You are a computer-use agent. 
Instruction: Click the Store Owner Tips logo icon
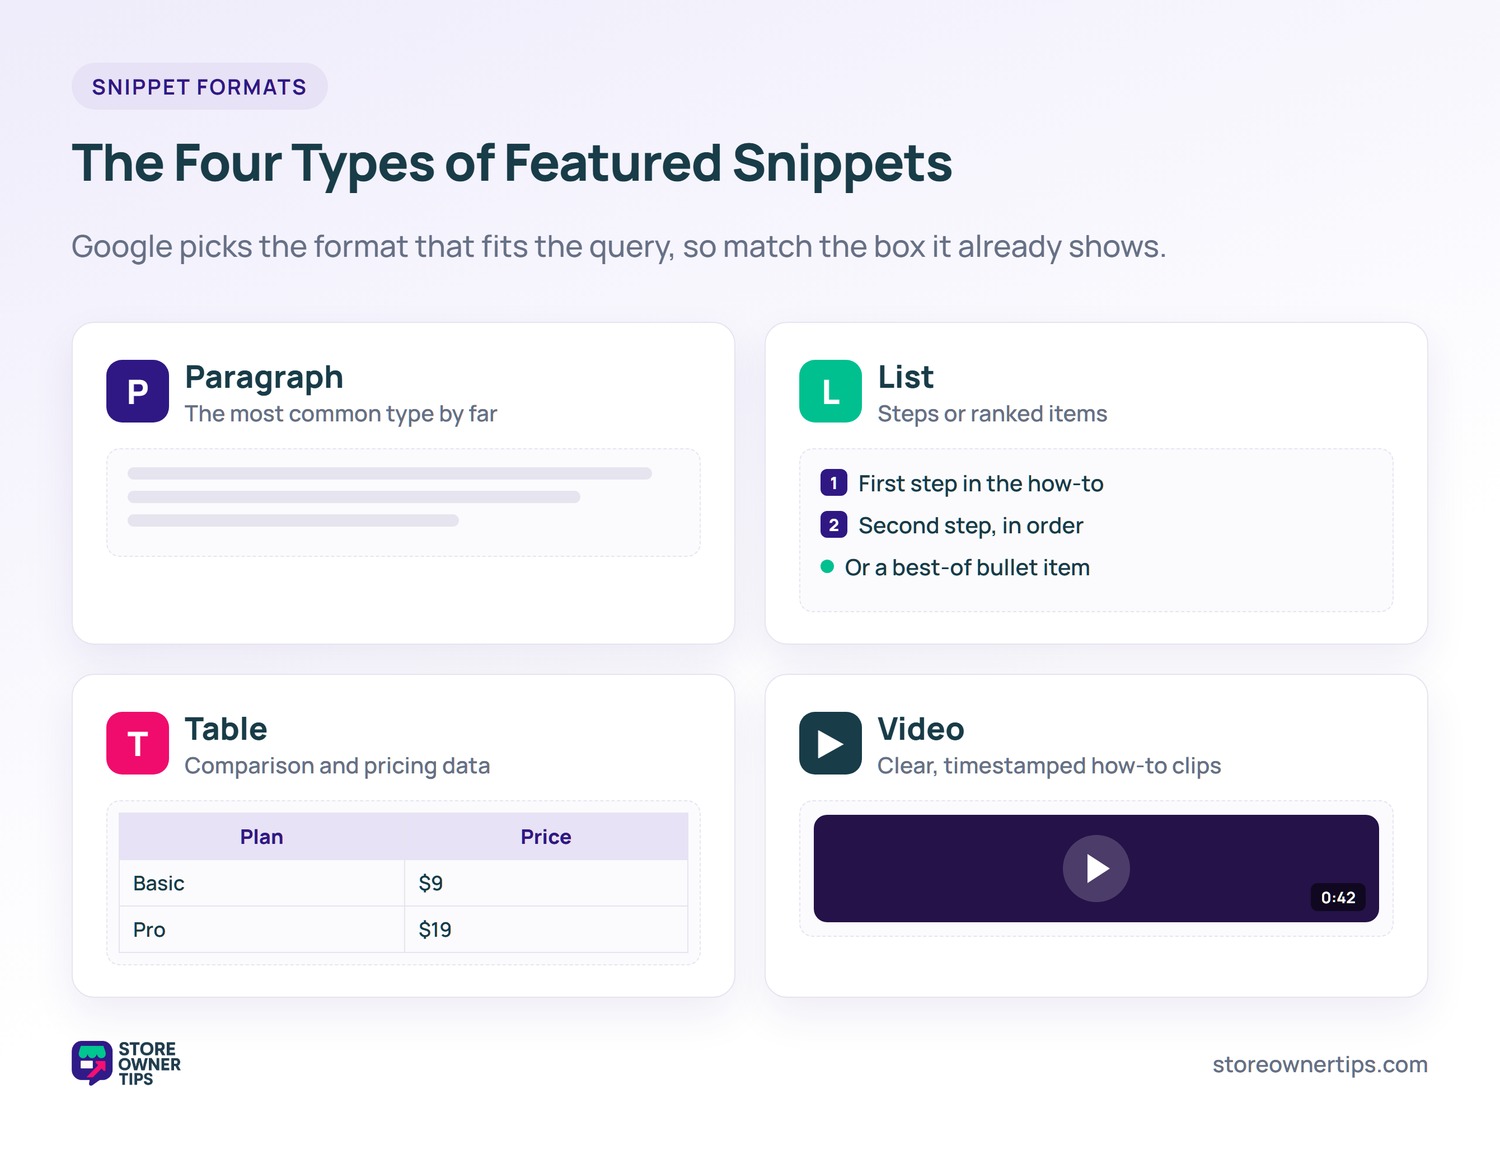92,1063
